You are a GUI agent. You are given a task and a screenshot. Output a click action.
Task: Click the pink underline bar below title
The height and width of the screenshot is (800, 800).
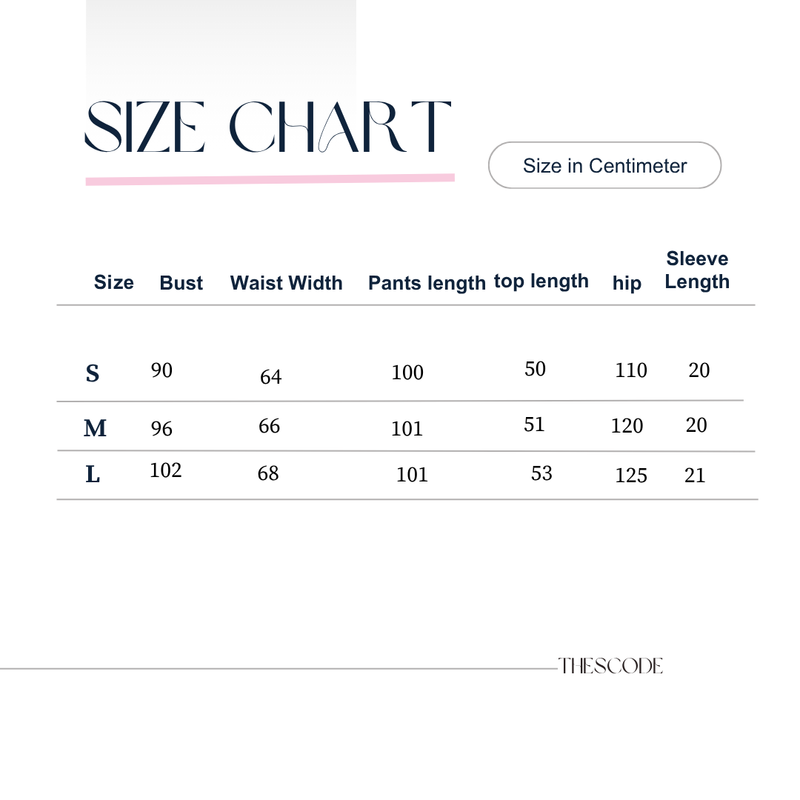coord(270,180)
